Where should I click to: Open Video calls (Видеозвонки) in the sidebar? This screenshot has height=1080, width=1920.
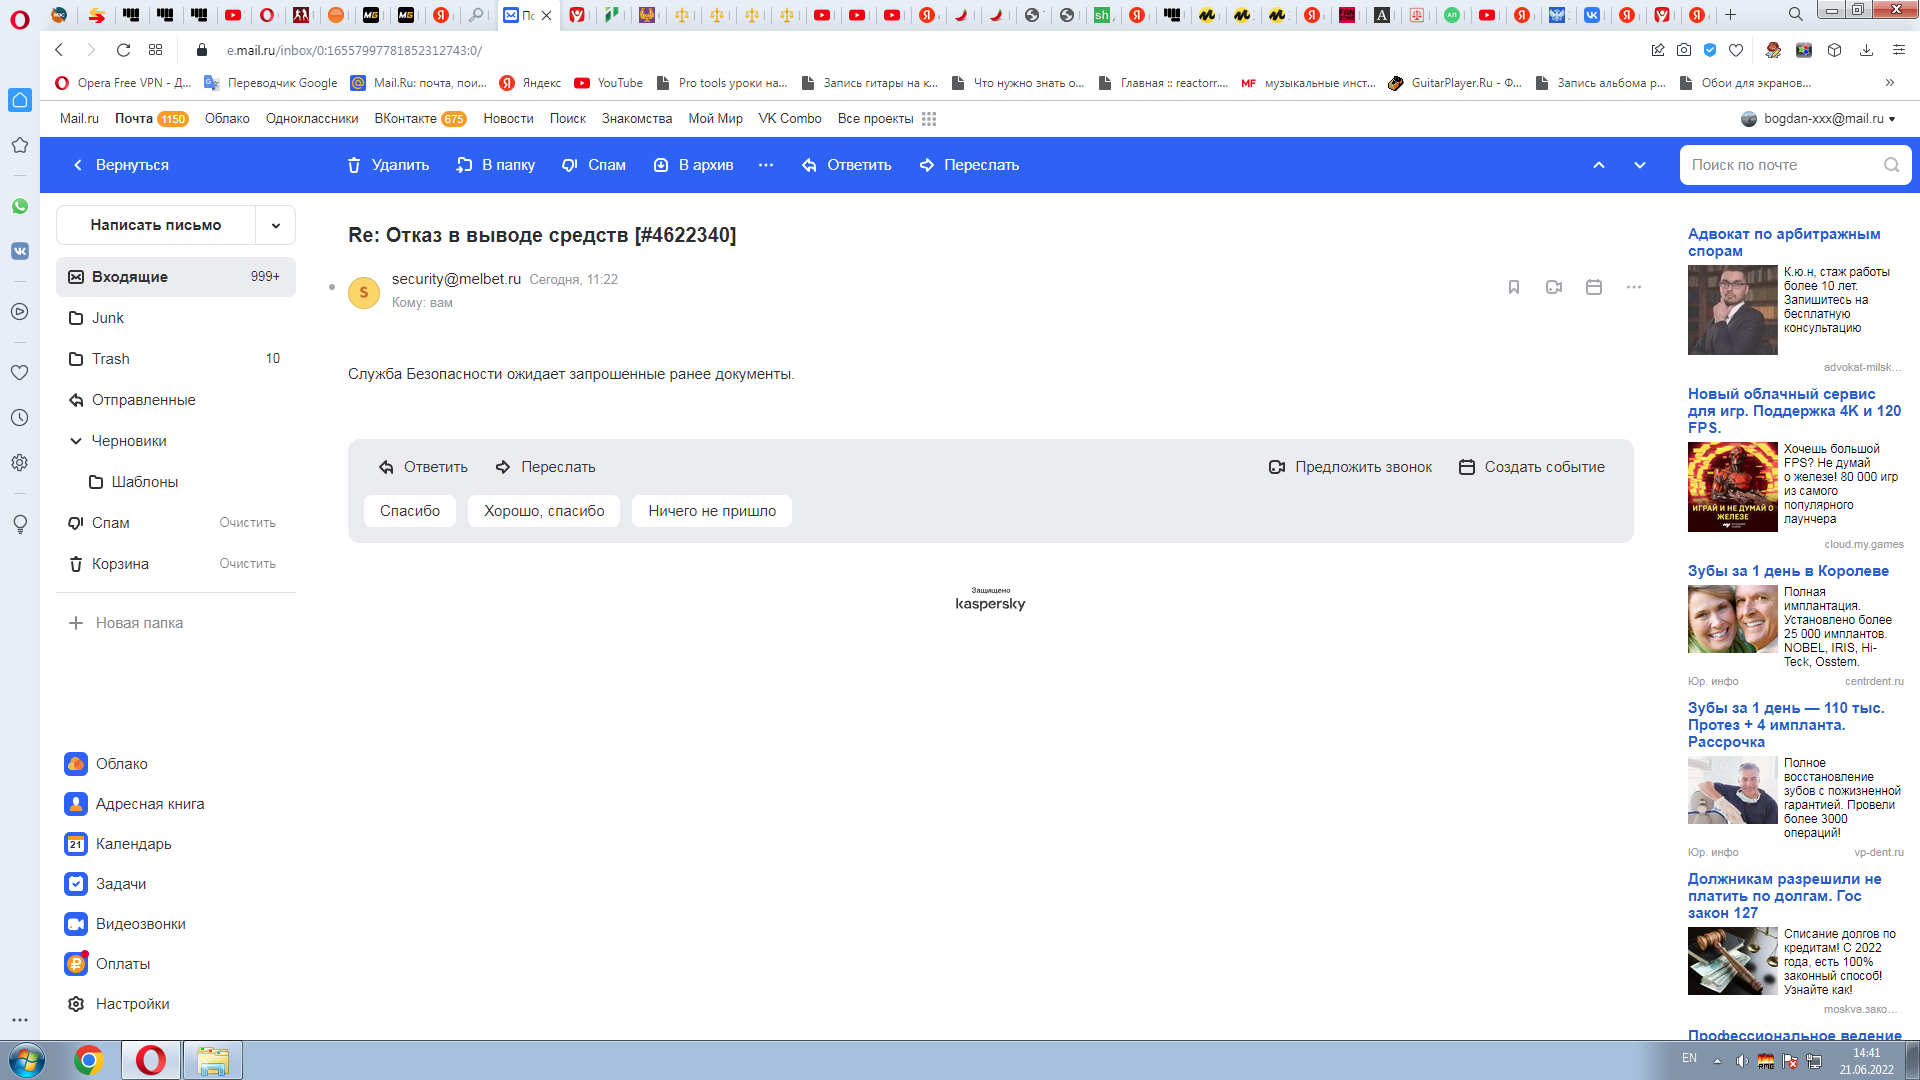click(x=140, y=924)
